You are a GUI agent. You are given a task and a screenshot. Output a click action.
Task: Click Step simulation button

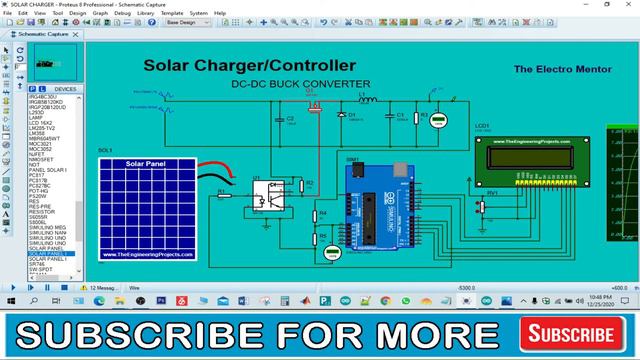(30, 287)
